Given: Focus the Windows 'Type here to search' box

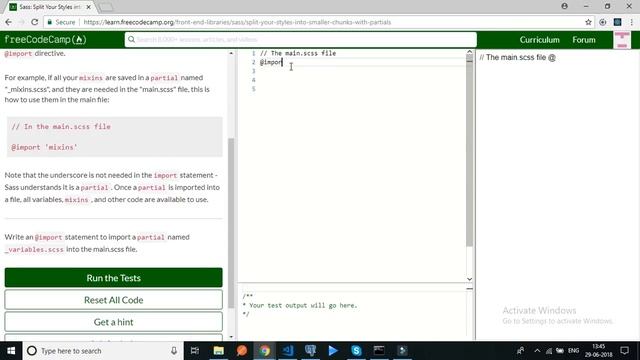Looking at the screenshot, I should [102, 351].
